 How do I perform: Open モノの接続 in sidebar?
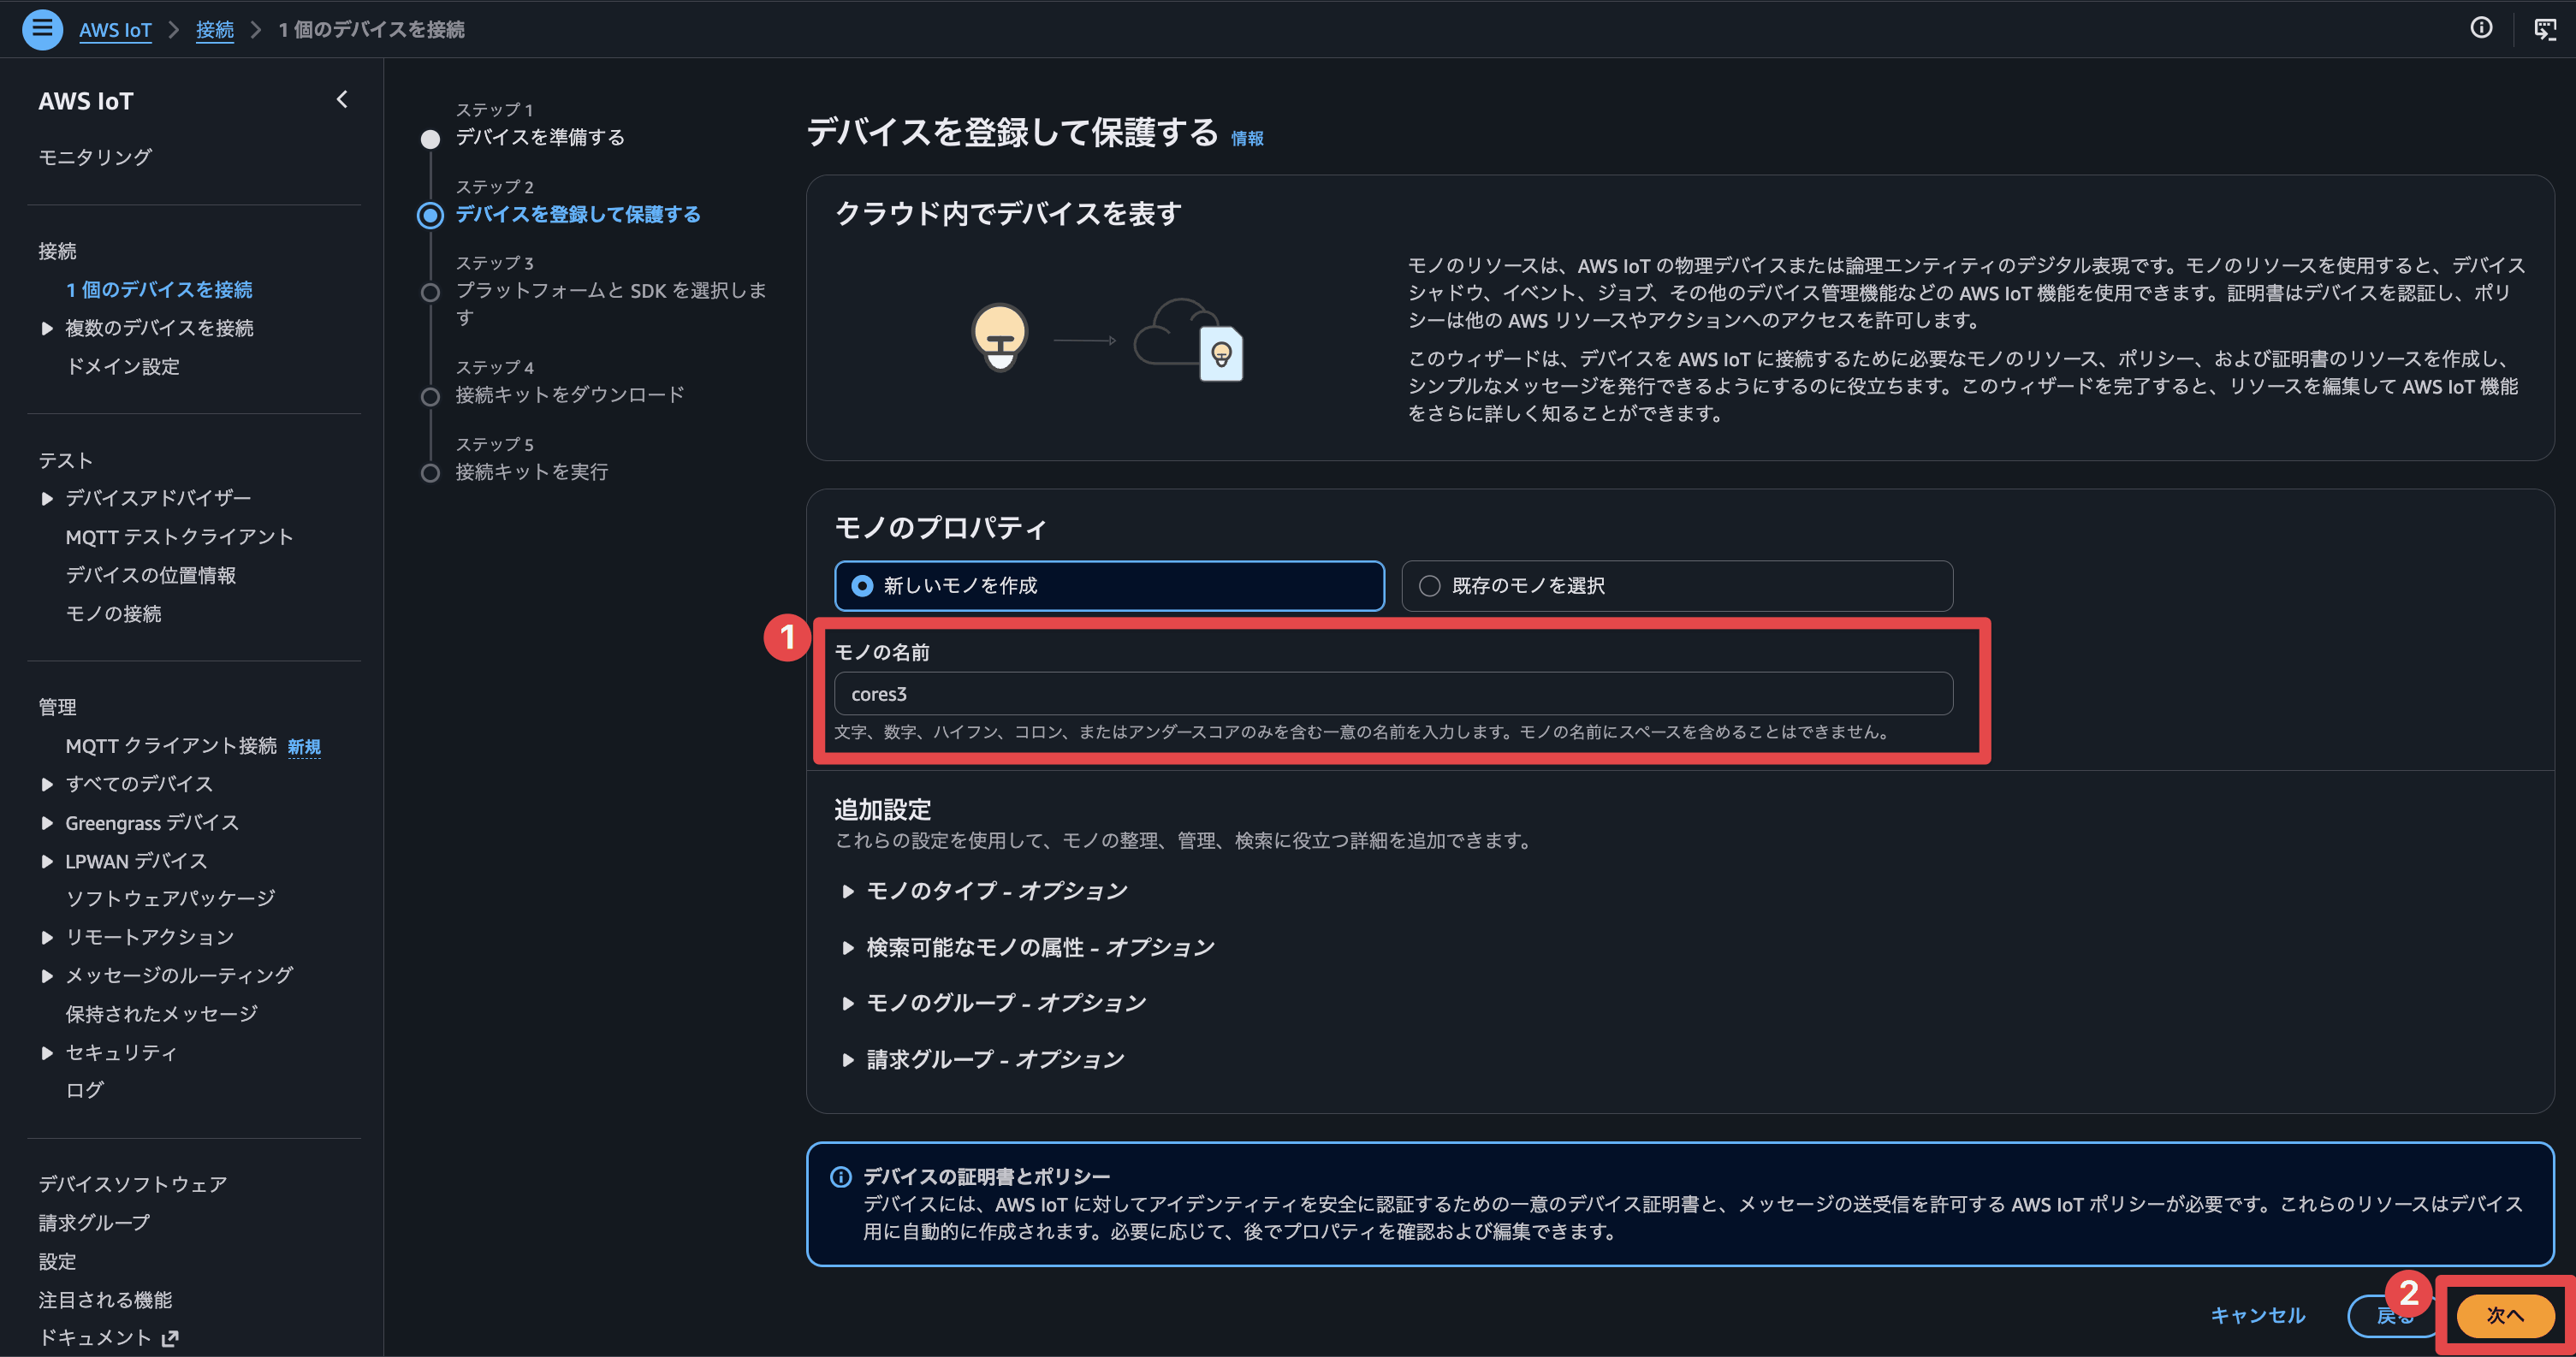(x=113, y=613)
